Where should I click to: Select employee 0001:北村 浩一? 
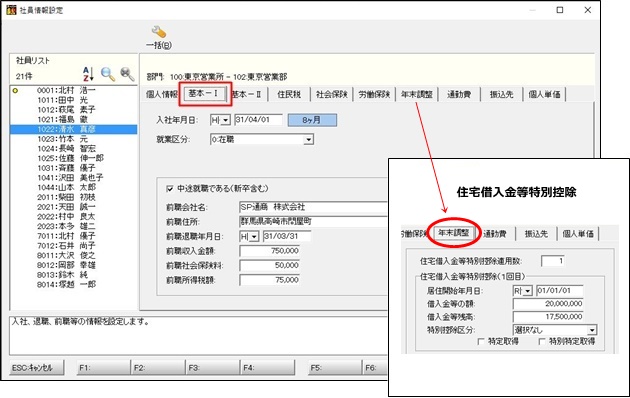coord(66,90)
